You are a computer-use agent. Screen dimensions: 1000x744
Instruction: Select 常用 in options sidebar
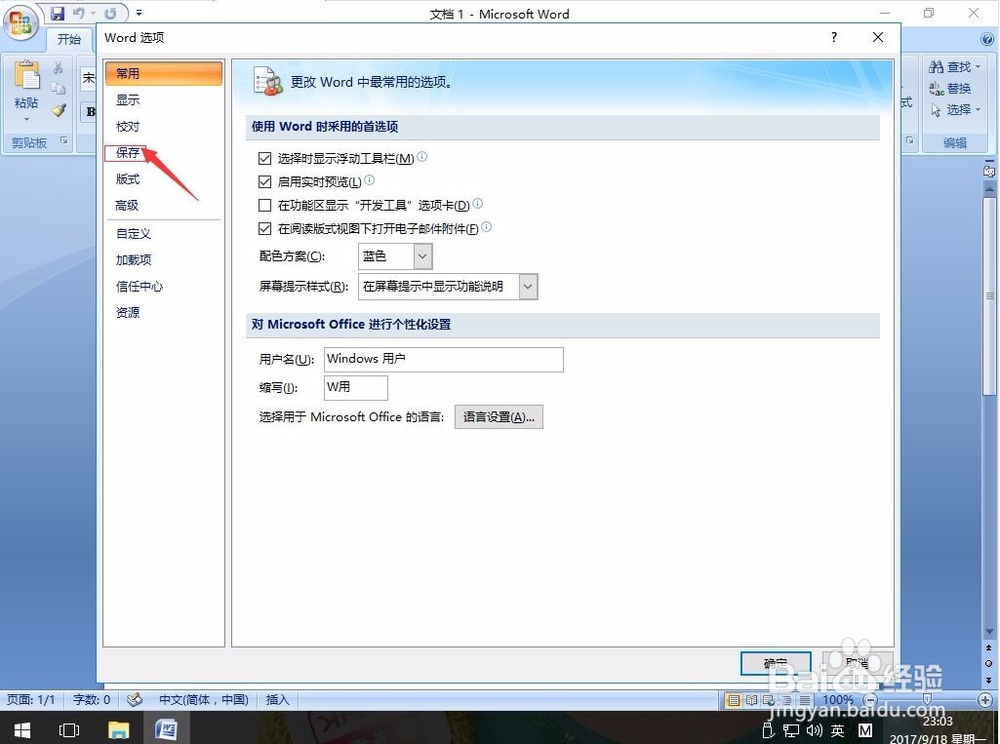click(x=163, y=73)
